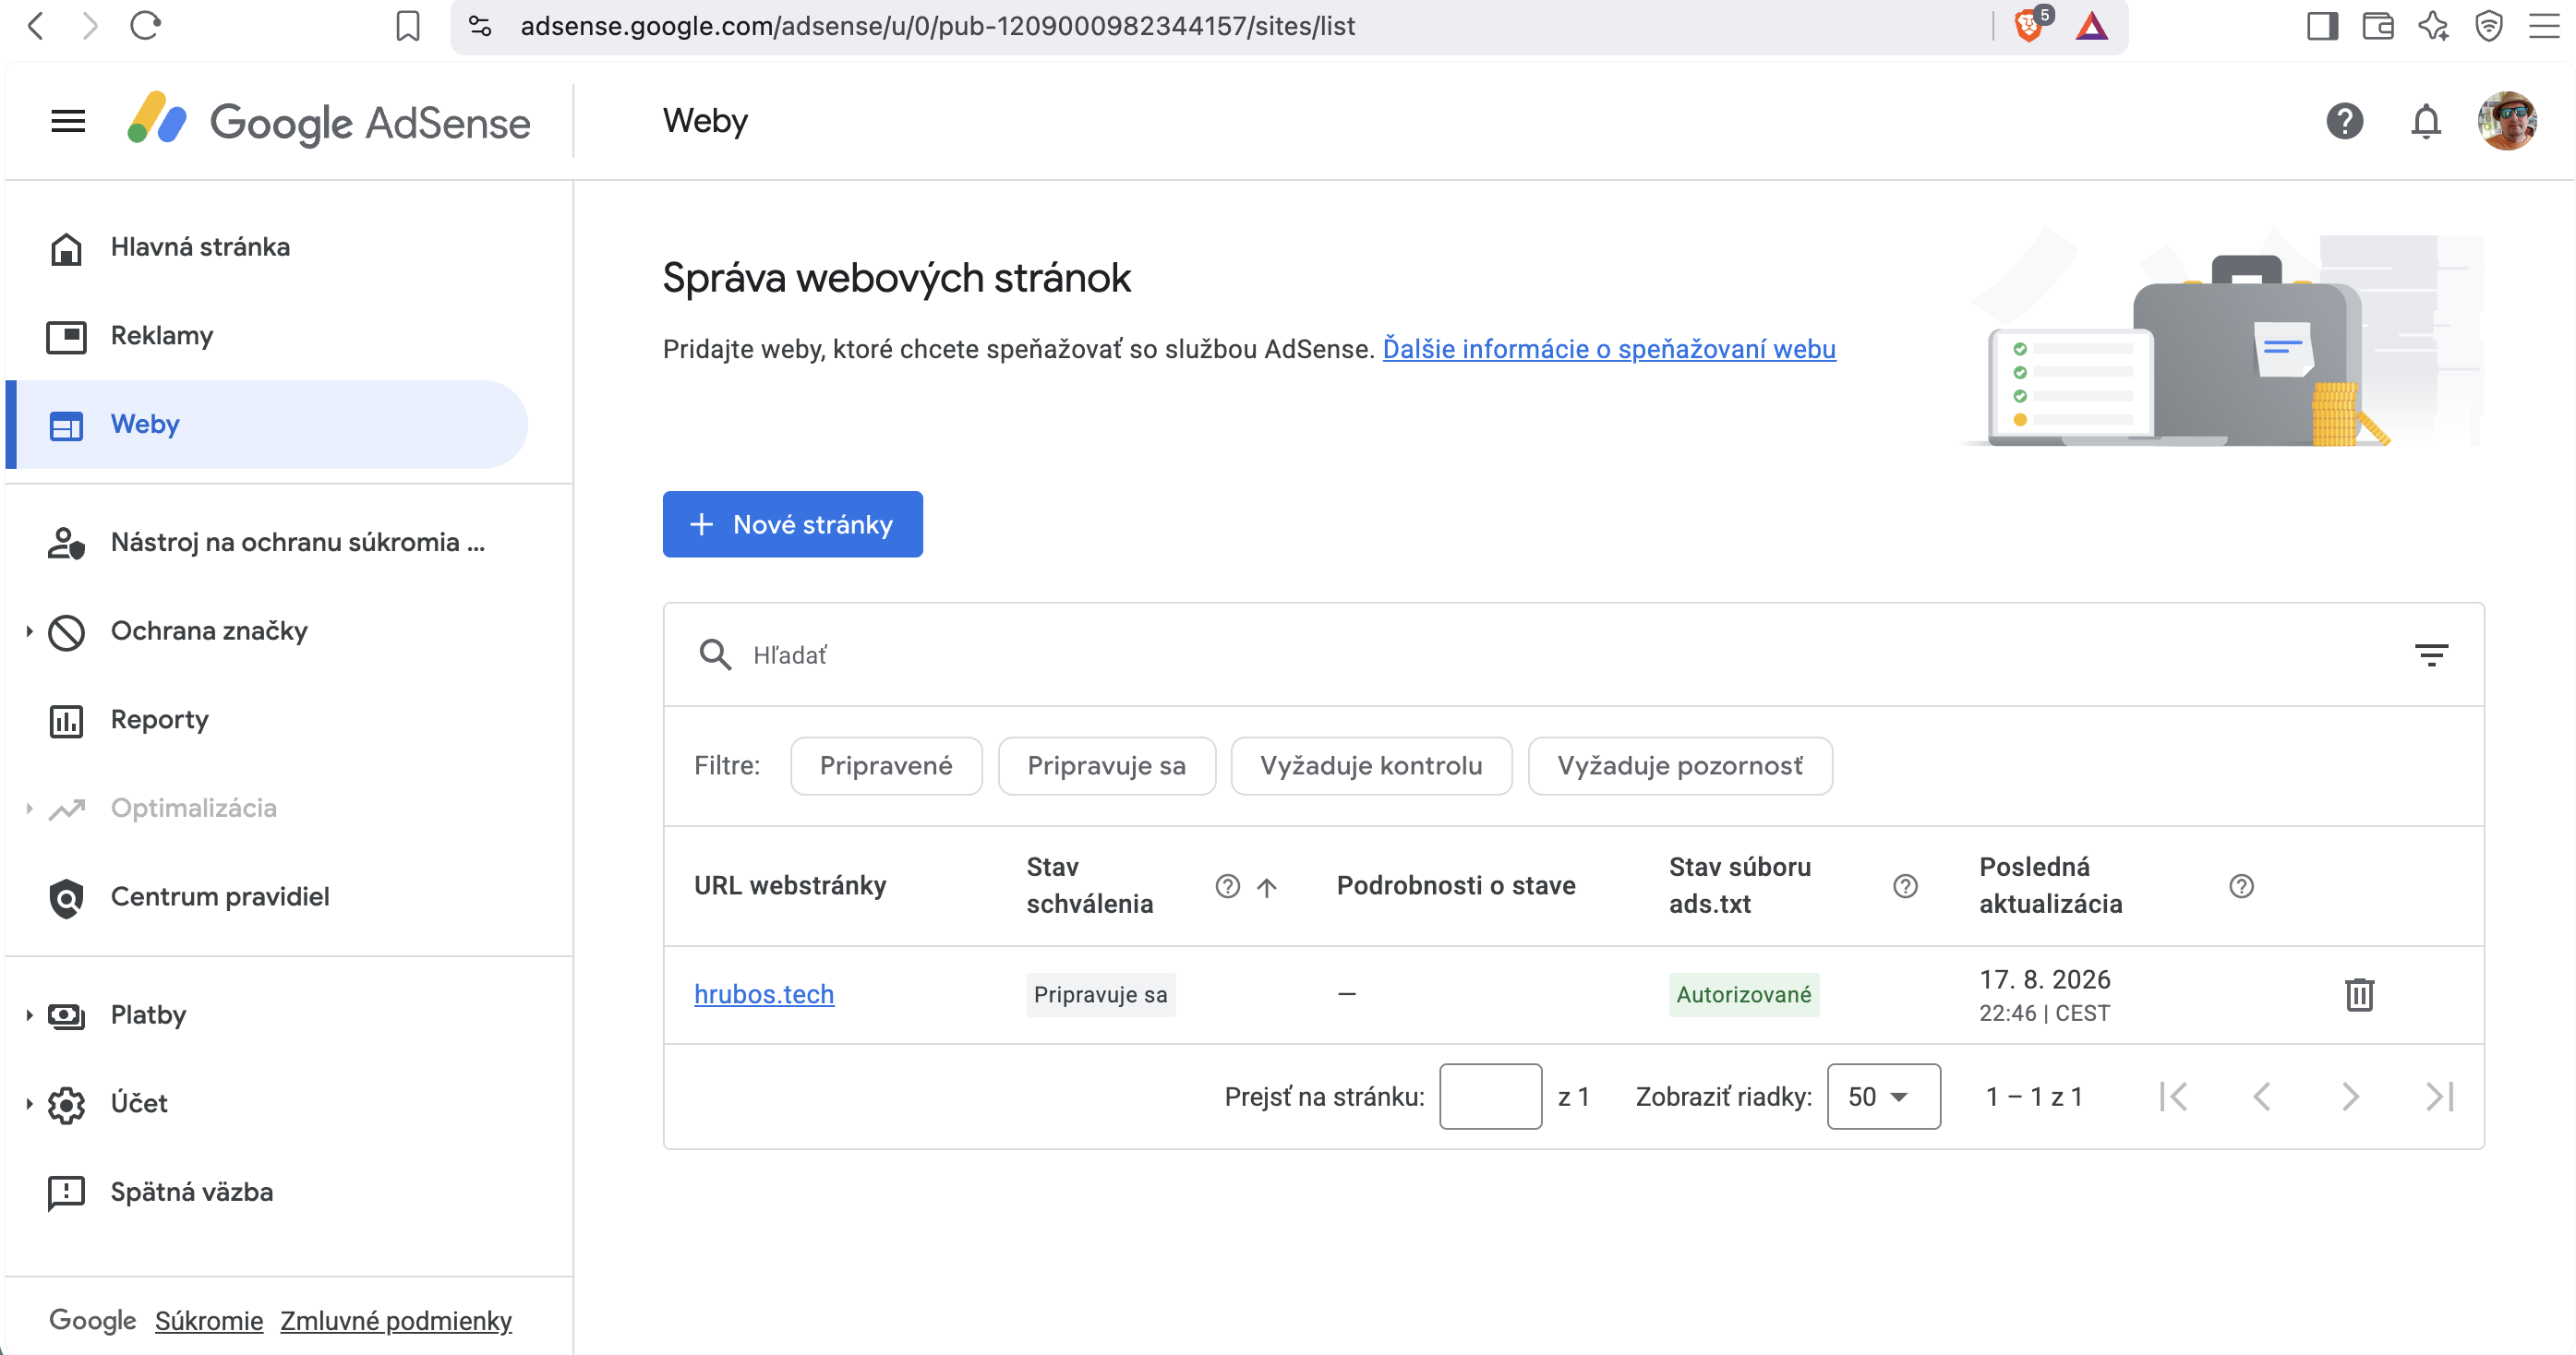Go to first page of table
The height and width of the screenshot is (1355, 2576).
point(2173,1097)
